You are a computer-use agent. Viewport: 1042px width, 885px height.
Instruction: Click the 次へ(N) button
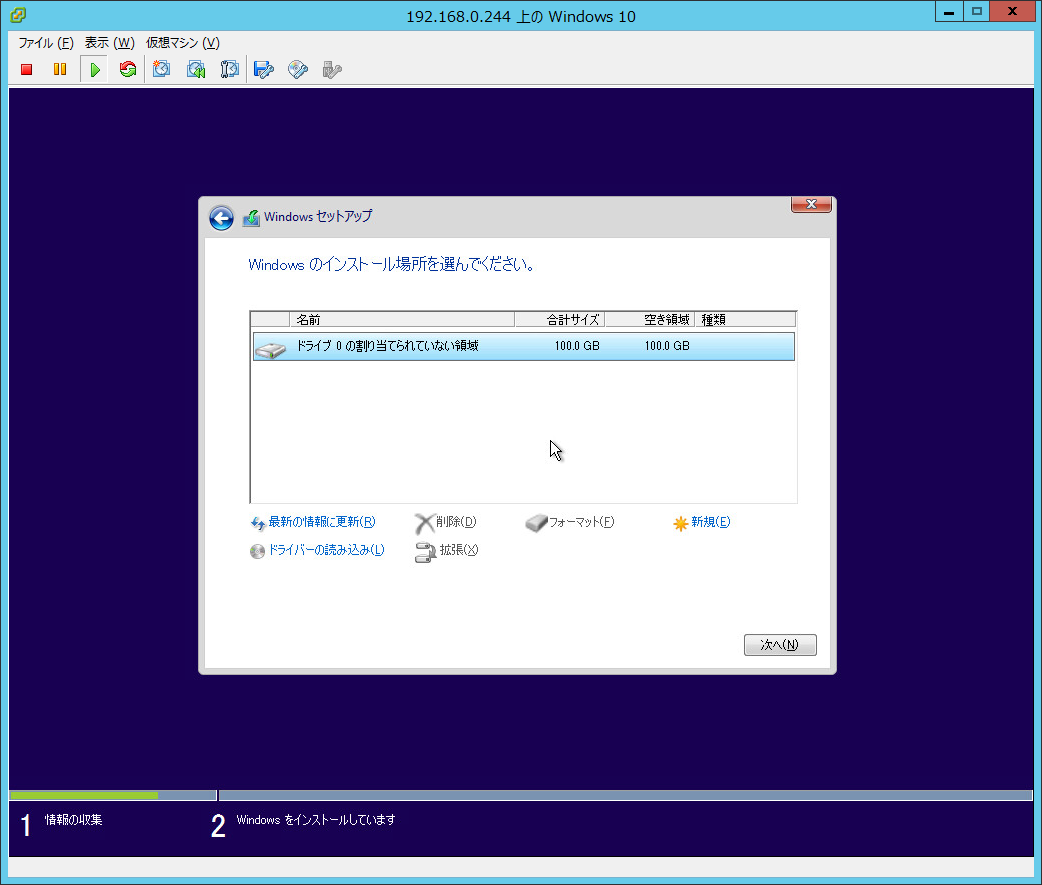780,644
